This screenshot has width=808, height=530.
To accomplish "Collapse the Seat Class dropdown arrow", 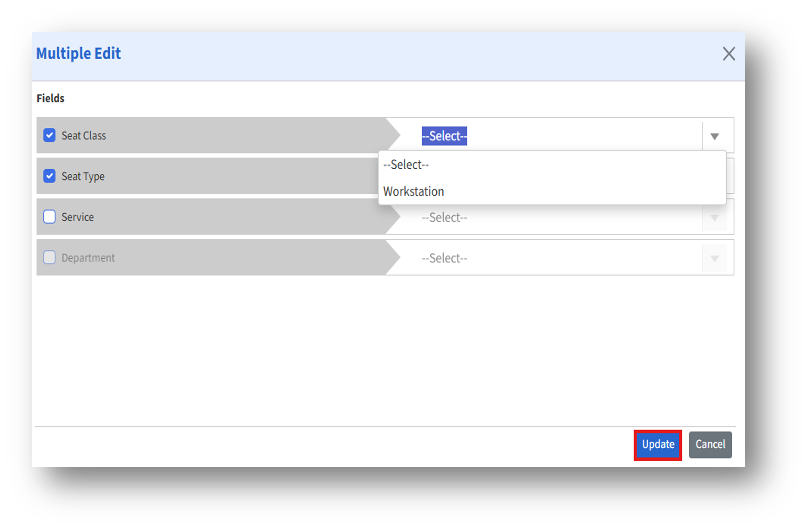I will tap(715, 136).
